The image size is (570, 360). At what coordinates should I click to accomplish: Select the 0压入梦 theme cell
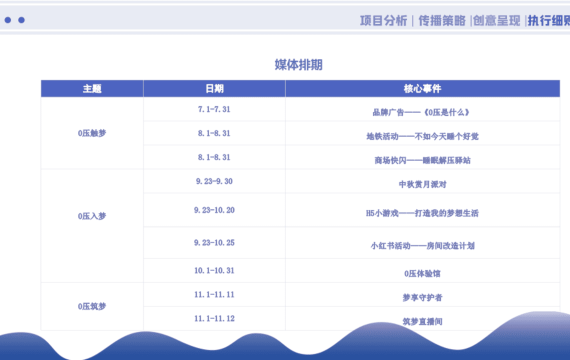click(x=92, y=226)
